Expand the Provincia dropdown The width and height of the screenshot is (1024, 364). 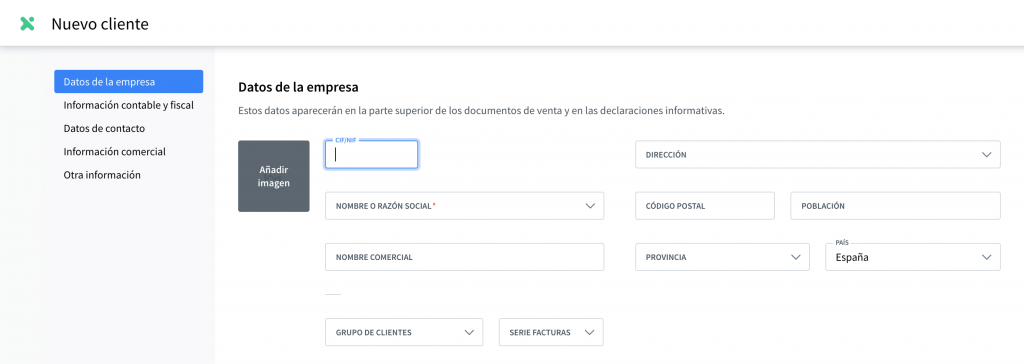(x=722, y=257)
